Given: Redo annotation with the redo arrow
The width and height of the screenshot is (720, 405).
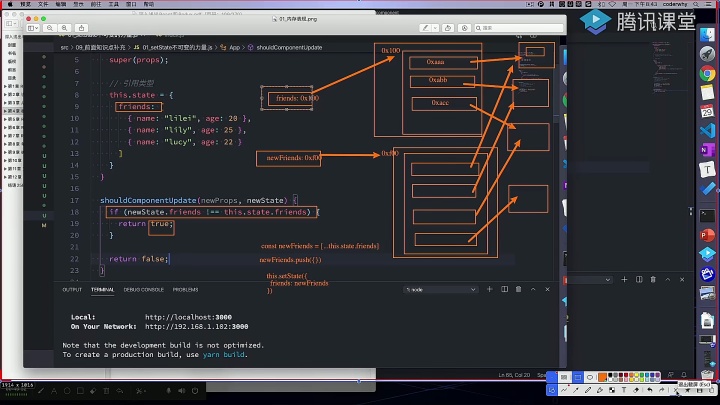Looking at the screenshot, I should [x=662, y=390].
